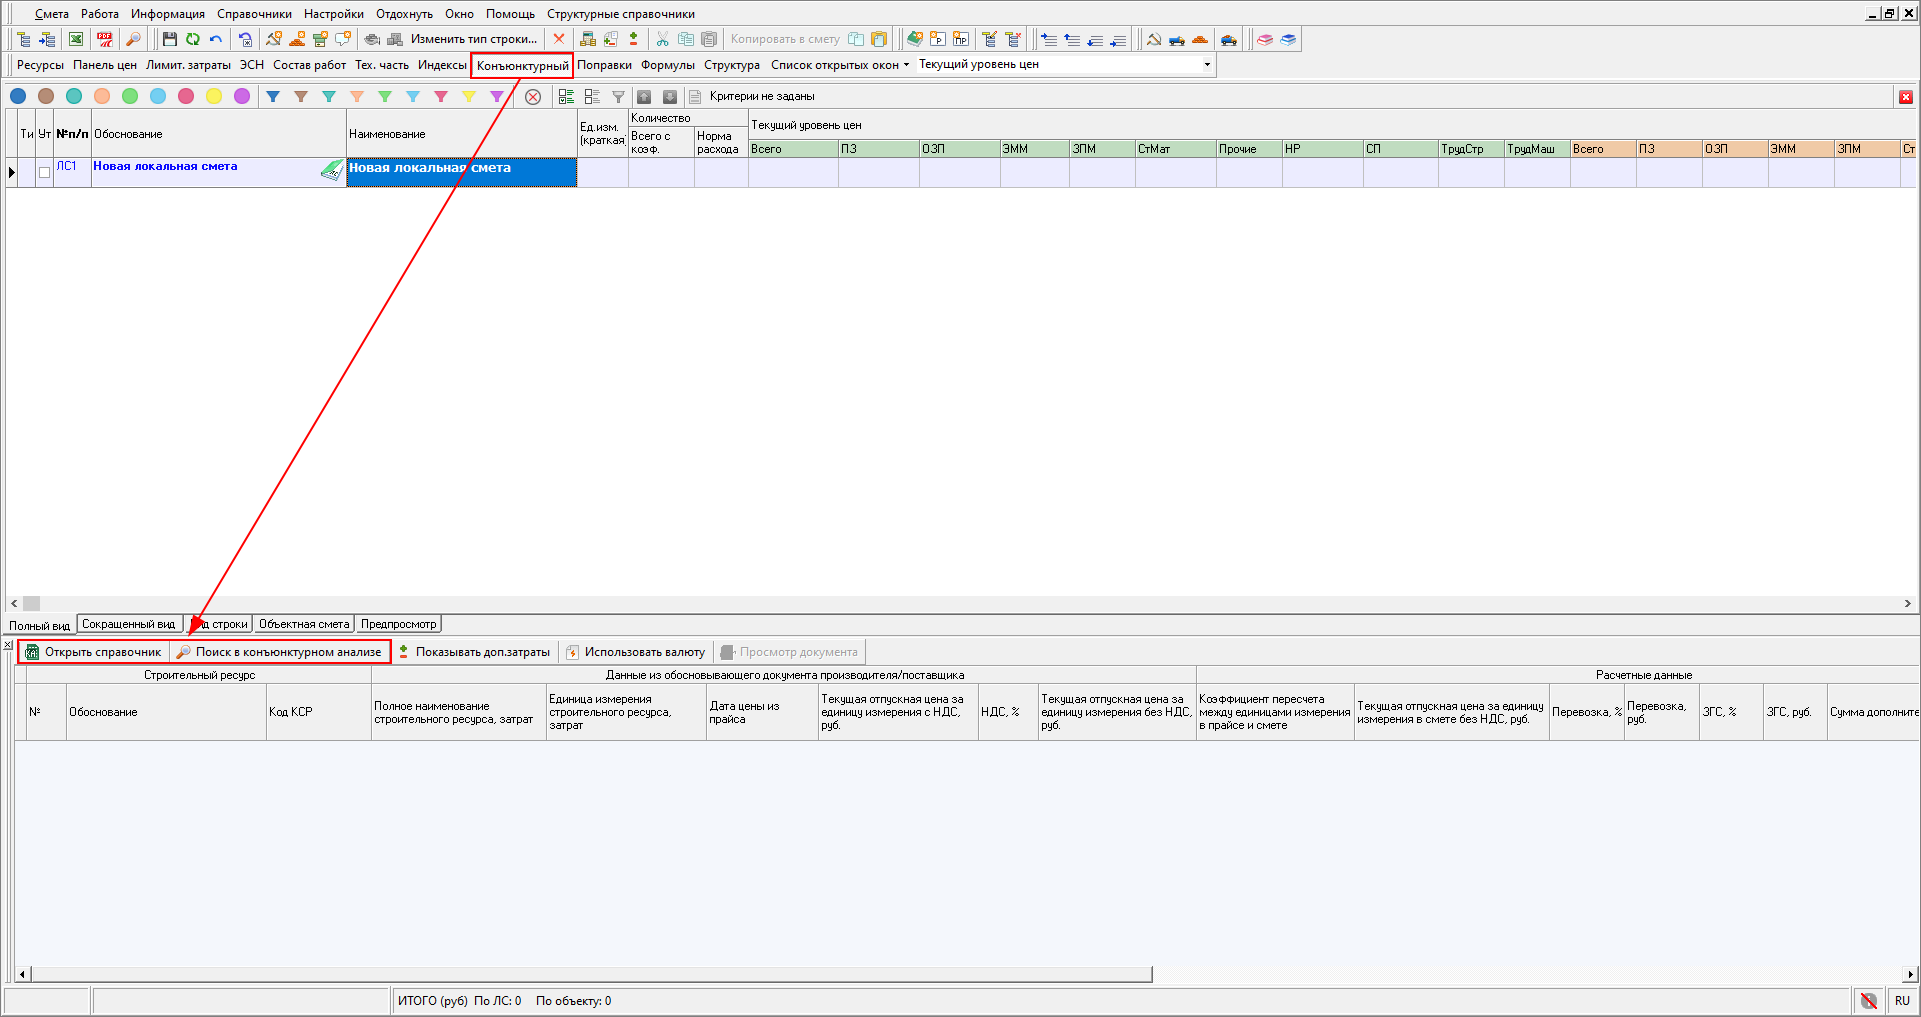The image size is (1921, 1017).
Task: Toggle Использовать валюту option
Action: tap(636, 652)
